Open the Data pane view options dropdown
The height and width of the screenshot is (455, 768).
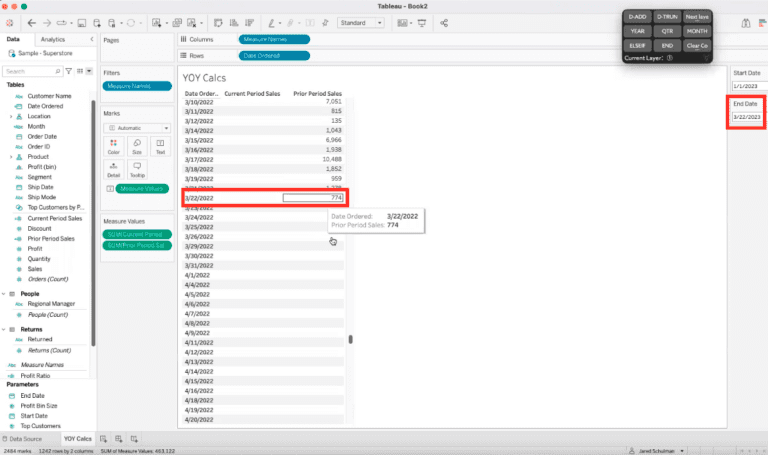(x=89, y=72)
